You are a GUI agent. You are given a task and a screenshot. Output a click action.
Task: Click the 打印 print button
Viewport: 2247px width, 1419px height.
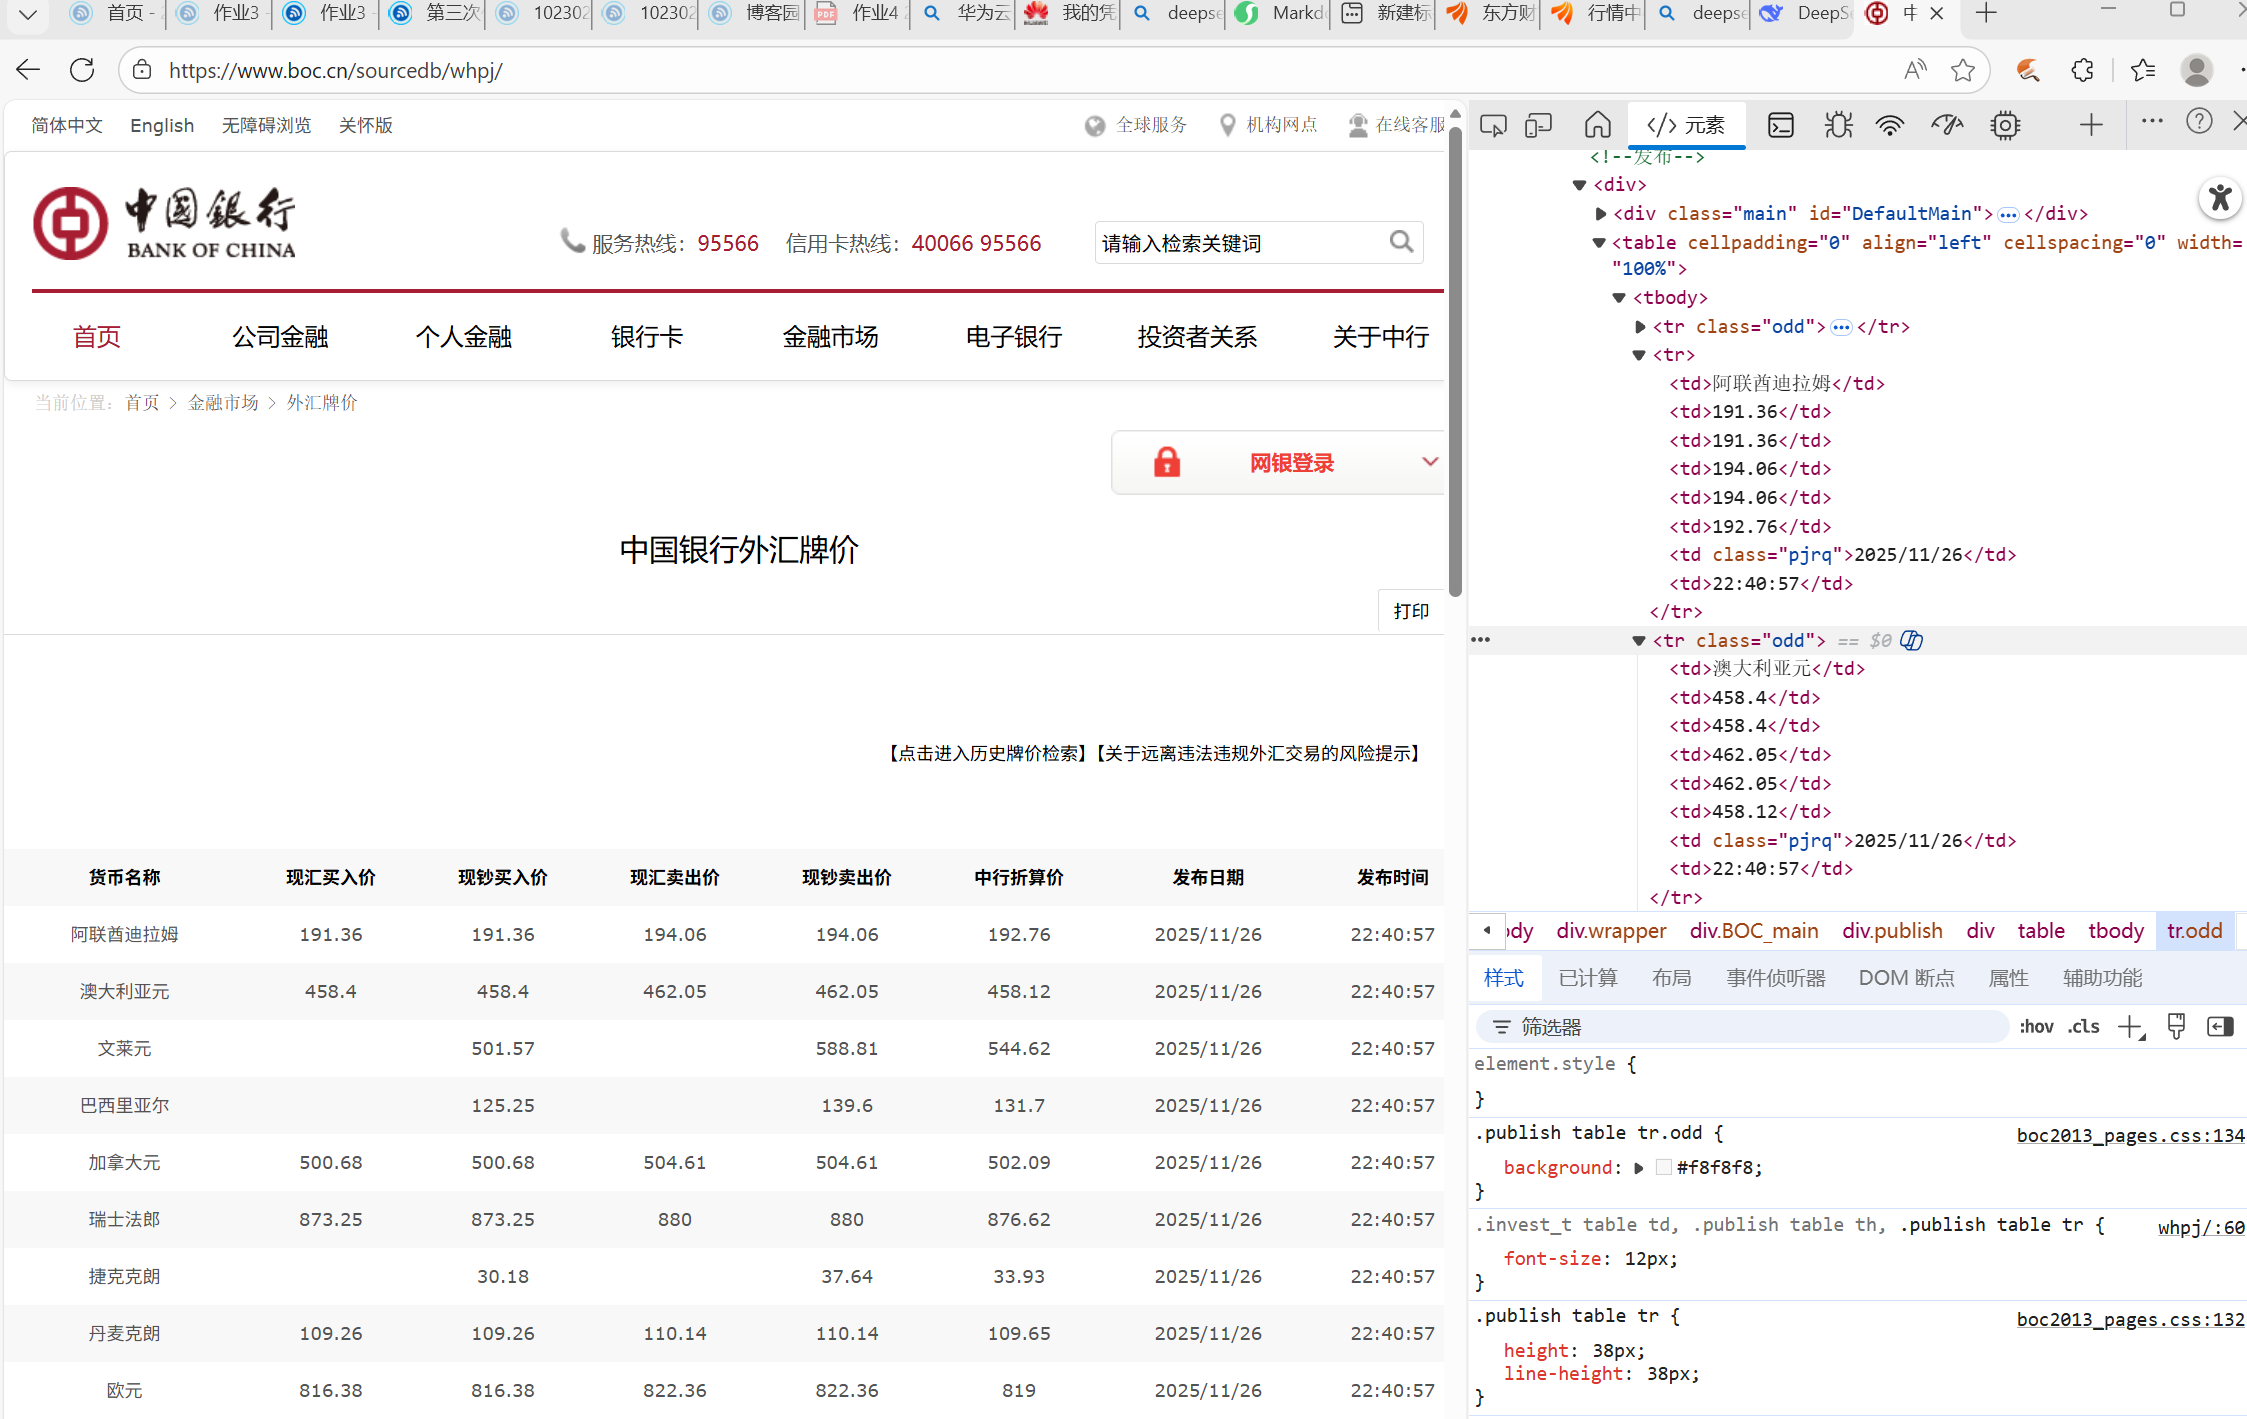1411,611
